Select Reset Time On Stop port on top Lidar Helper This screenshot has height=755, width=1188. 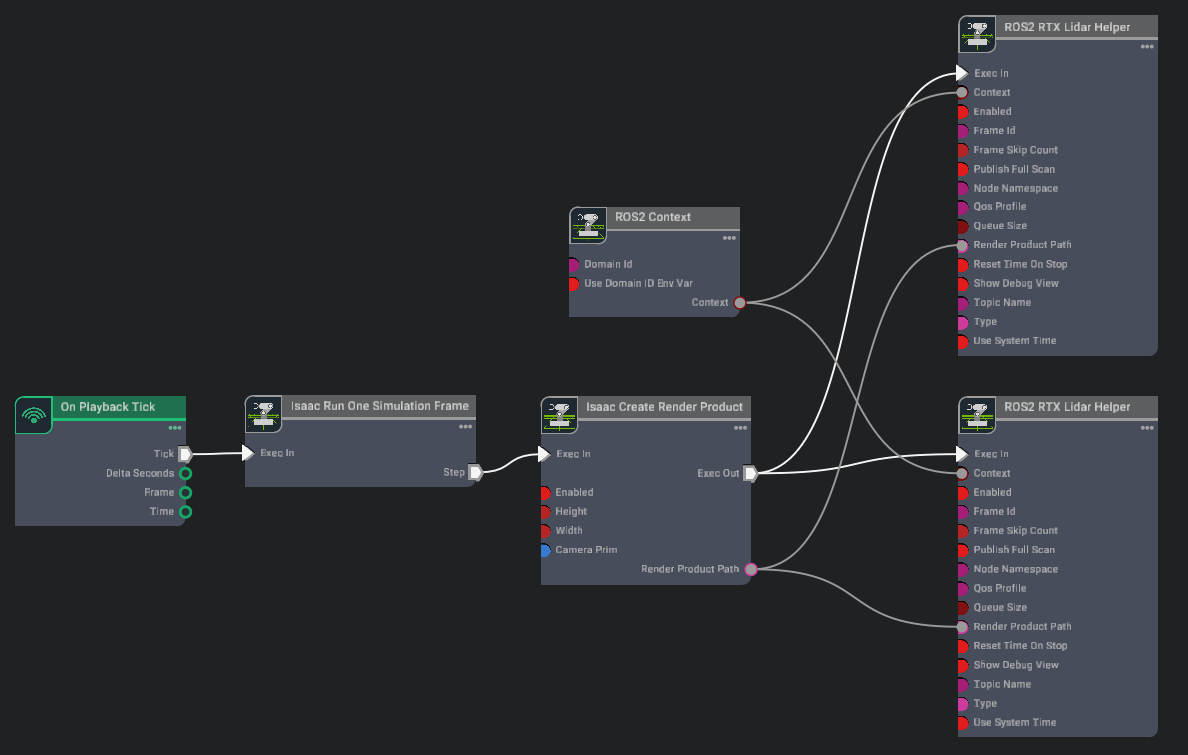(x=962, y=265)
